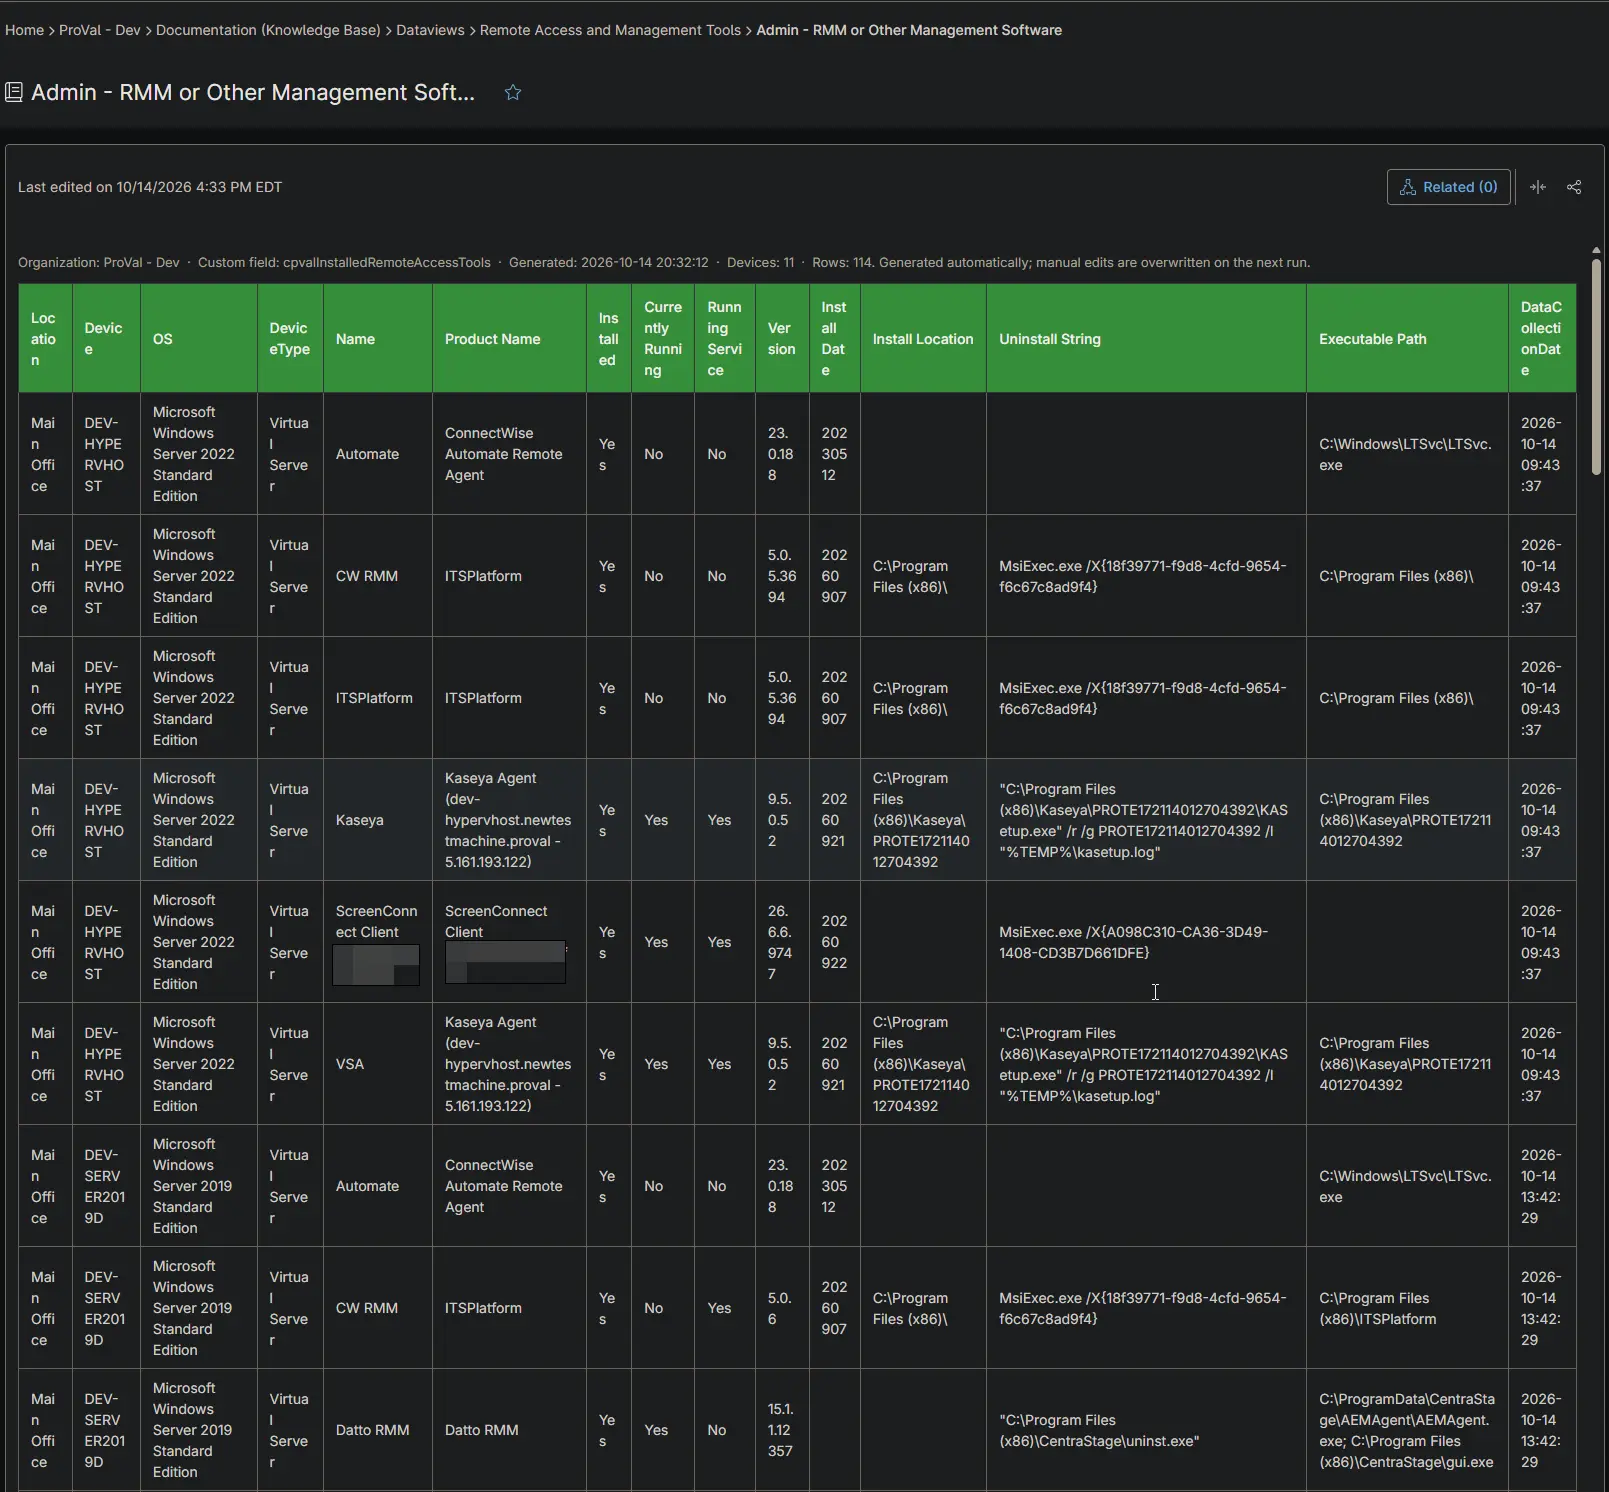Click the CentraStage uninst.exe uninstall string
The image size is (1609, 1492).
point(1146,1430)
